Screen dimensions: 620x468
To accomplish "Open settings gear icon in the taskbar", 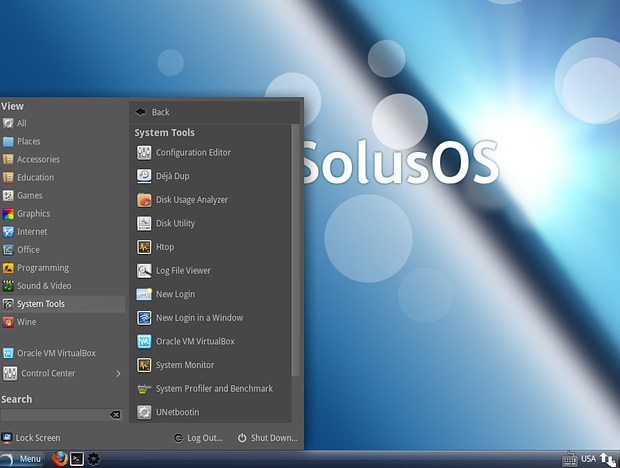I will [x=93, y=459].
